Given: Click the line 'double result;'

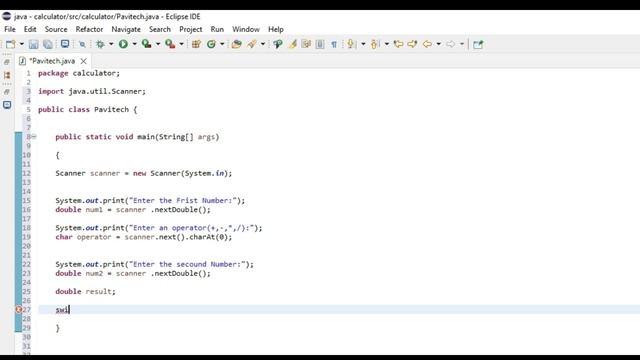Looking at the screenshot, I should pos(85,291).
